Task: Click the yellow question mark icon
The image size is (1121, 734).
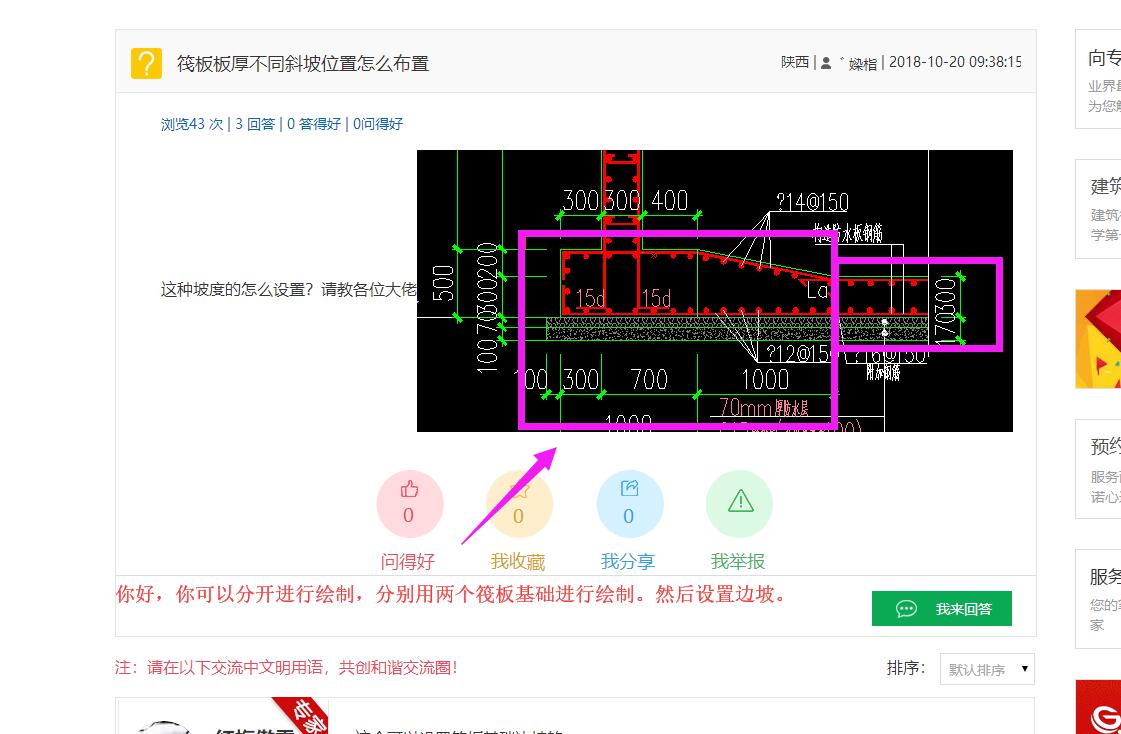Action: (146, 64)
